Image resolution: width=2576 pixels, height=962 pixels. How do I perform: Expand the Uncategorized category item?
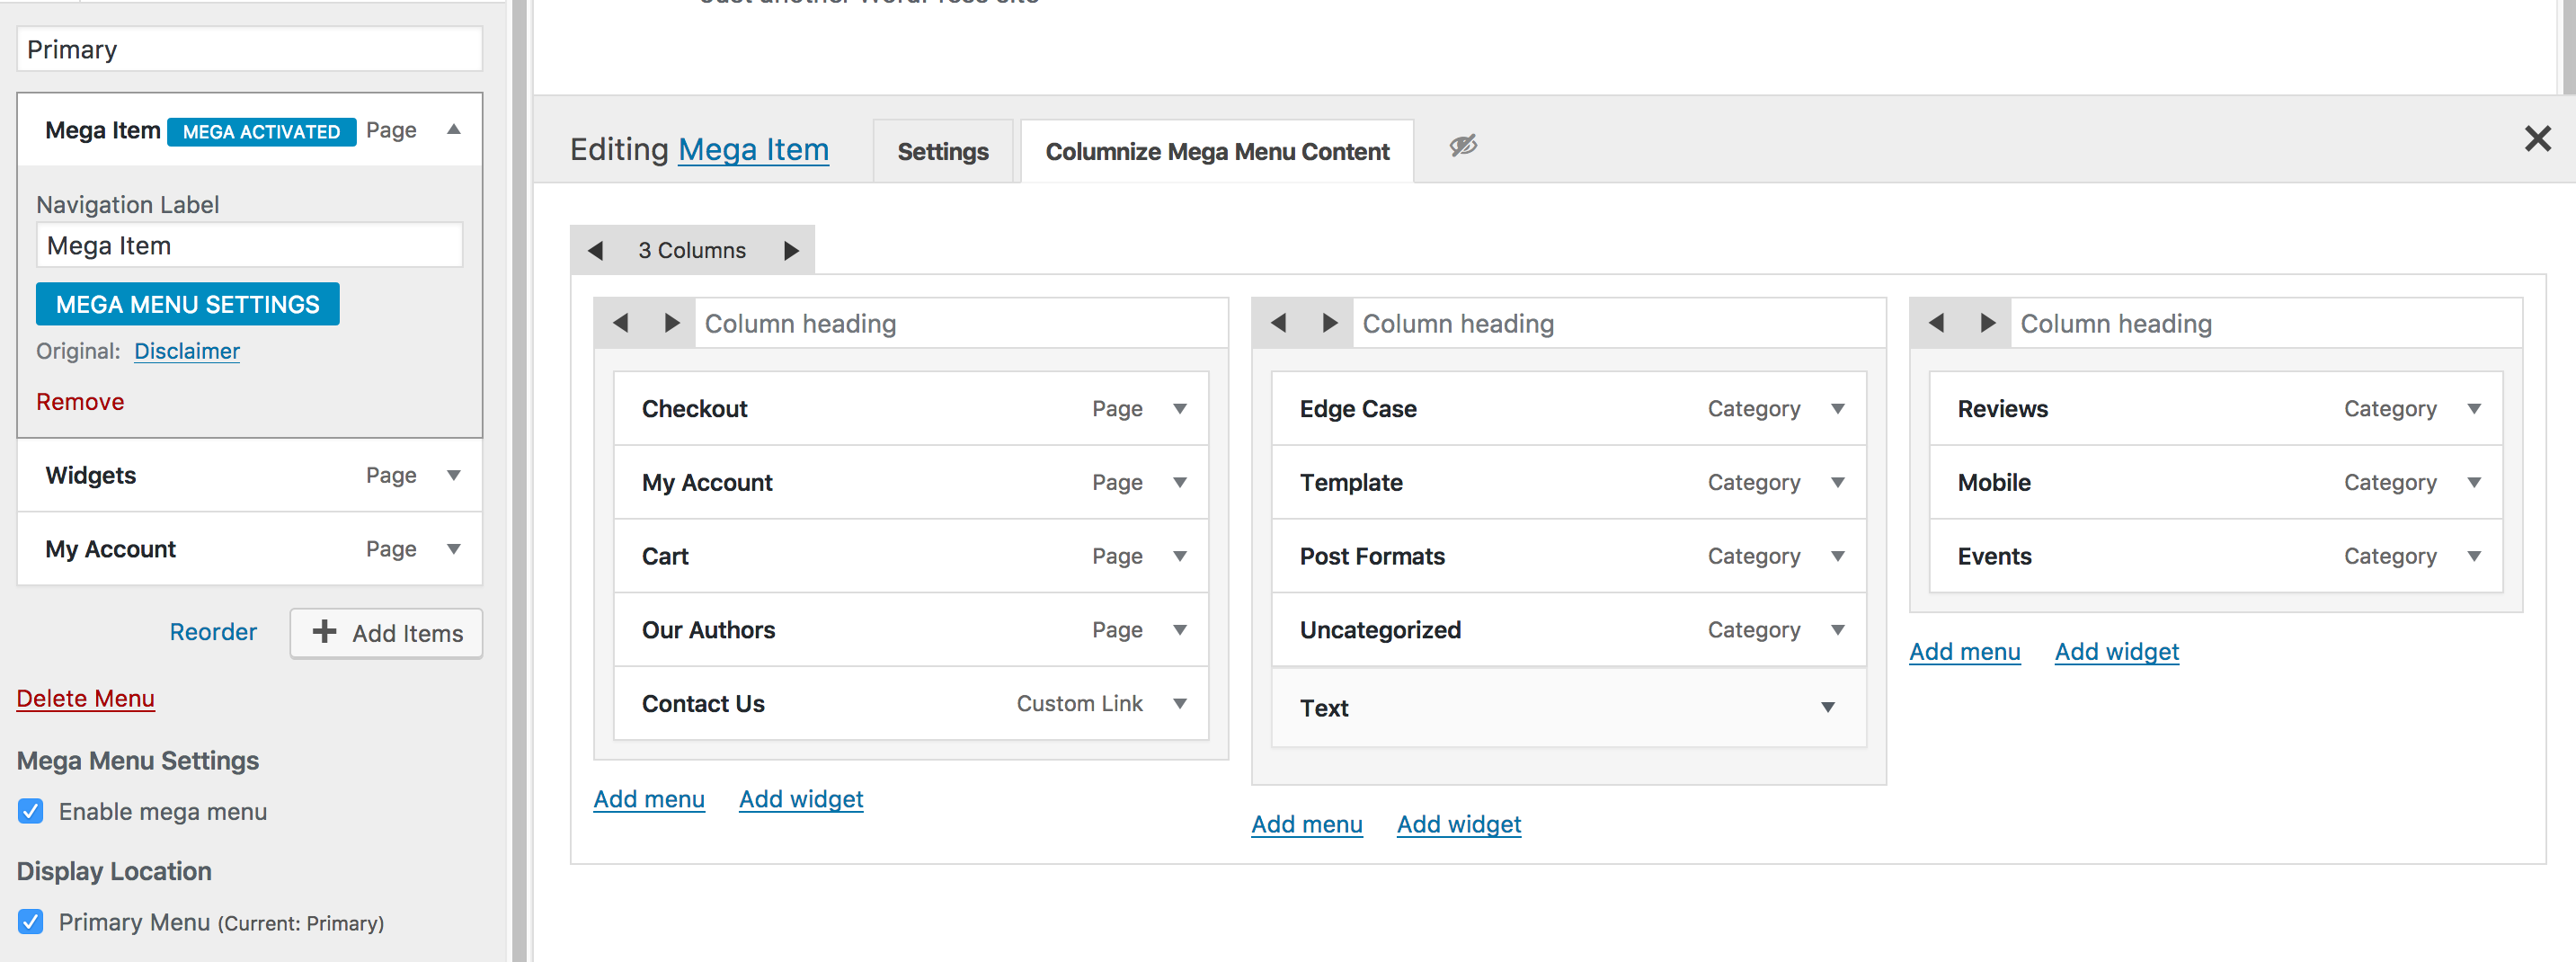click(x=1838, y=630)
